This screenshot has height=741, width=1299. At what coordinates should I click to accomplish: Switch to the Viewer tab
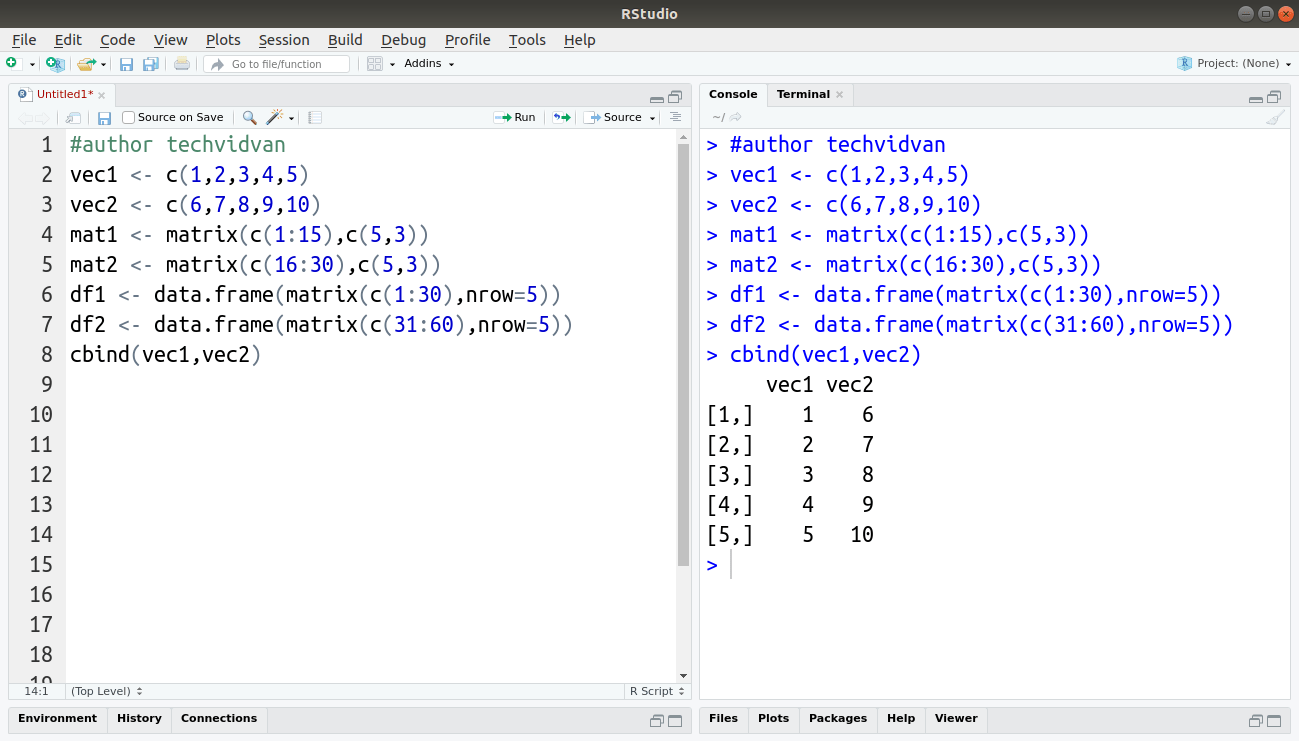pyautogui.click(x=956, y=719)
